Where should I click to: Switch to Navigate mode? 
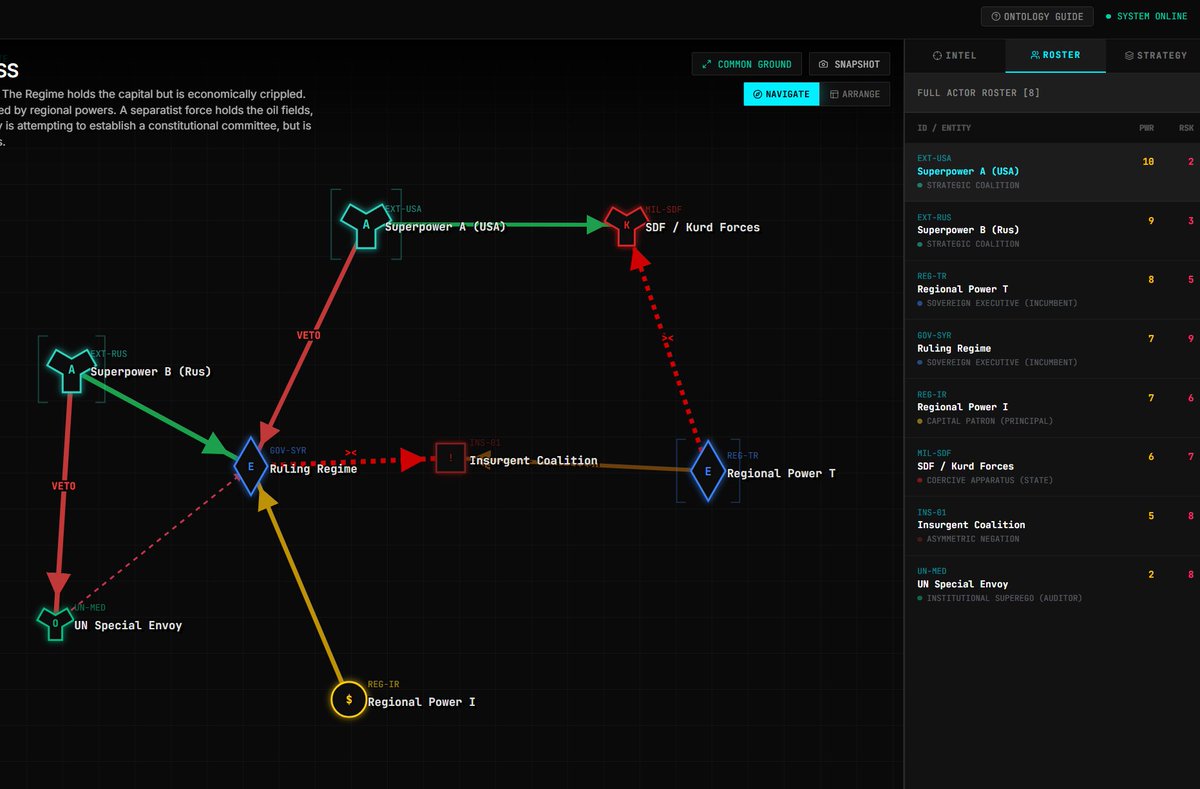pos(781,94)
